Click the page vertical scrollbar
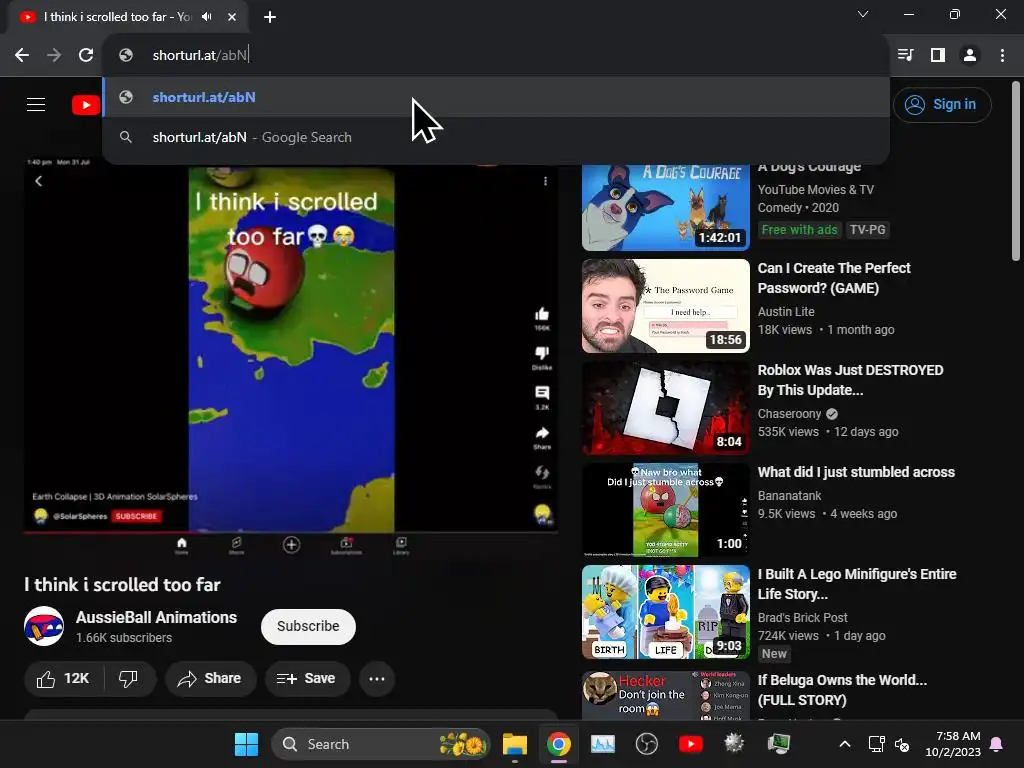The height and width of the screenshot is (768, 1024). tap(1016, 171)
